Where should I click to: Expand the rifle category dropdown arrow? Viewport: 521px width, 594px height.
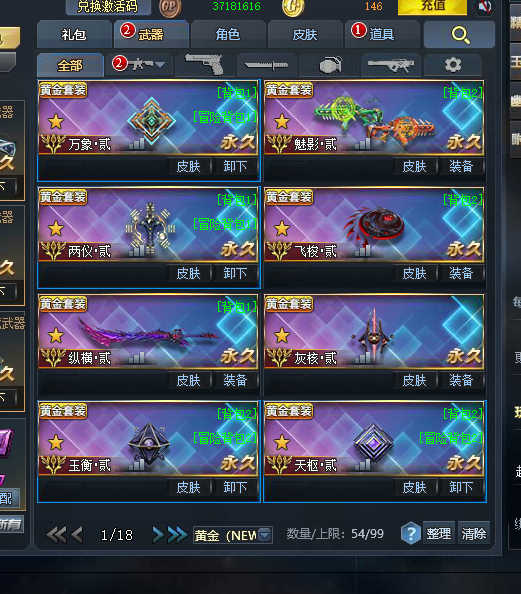coord(160,65)
